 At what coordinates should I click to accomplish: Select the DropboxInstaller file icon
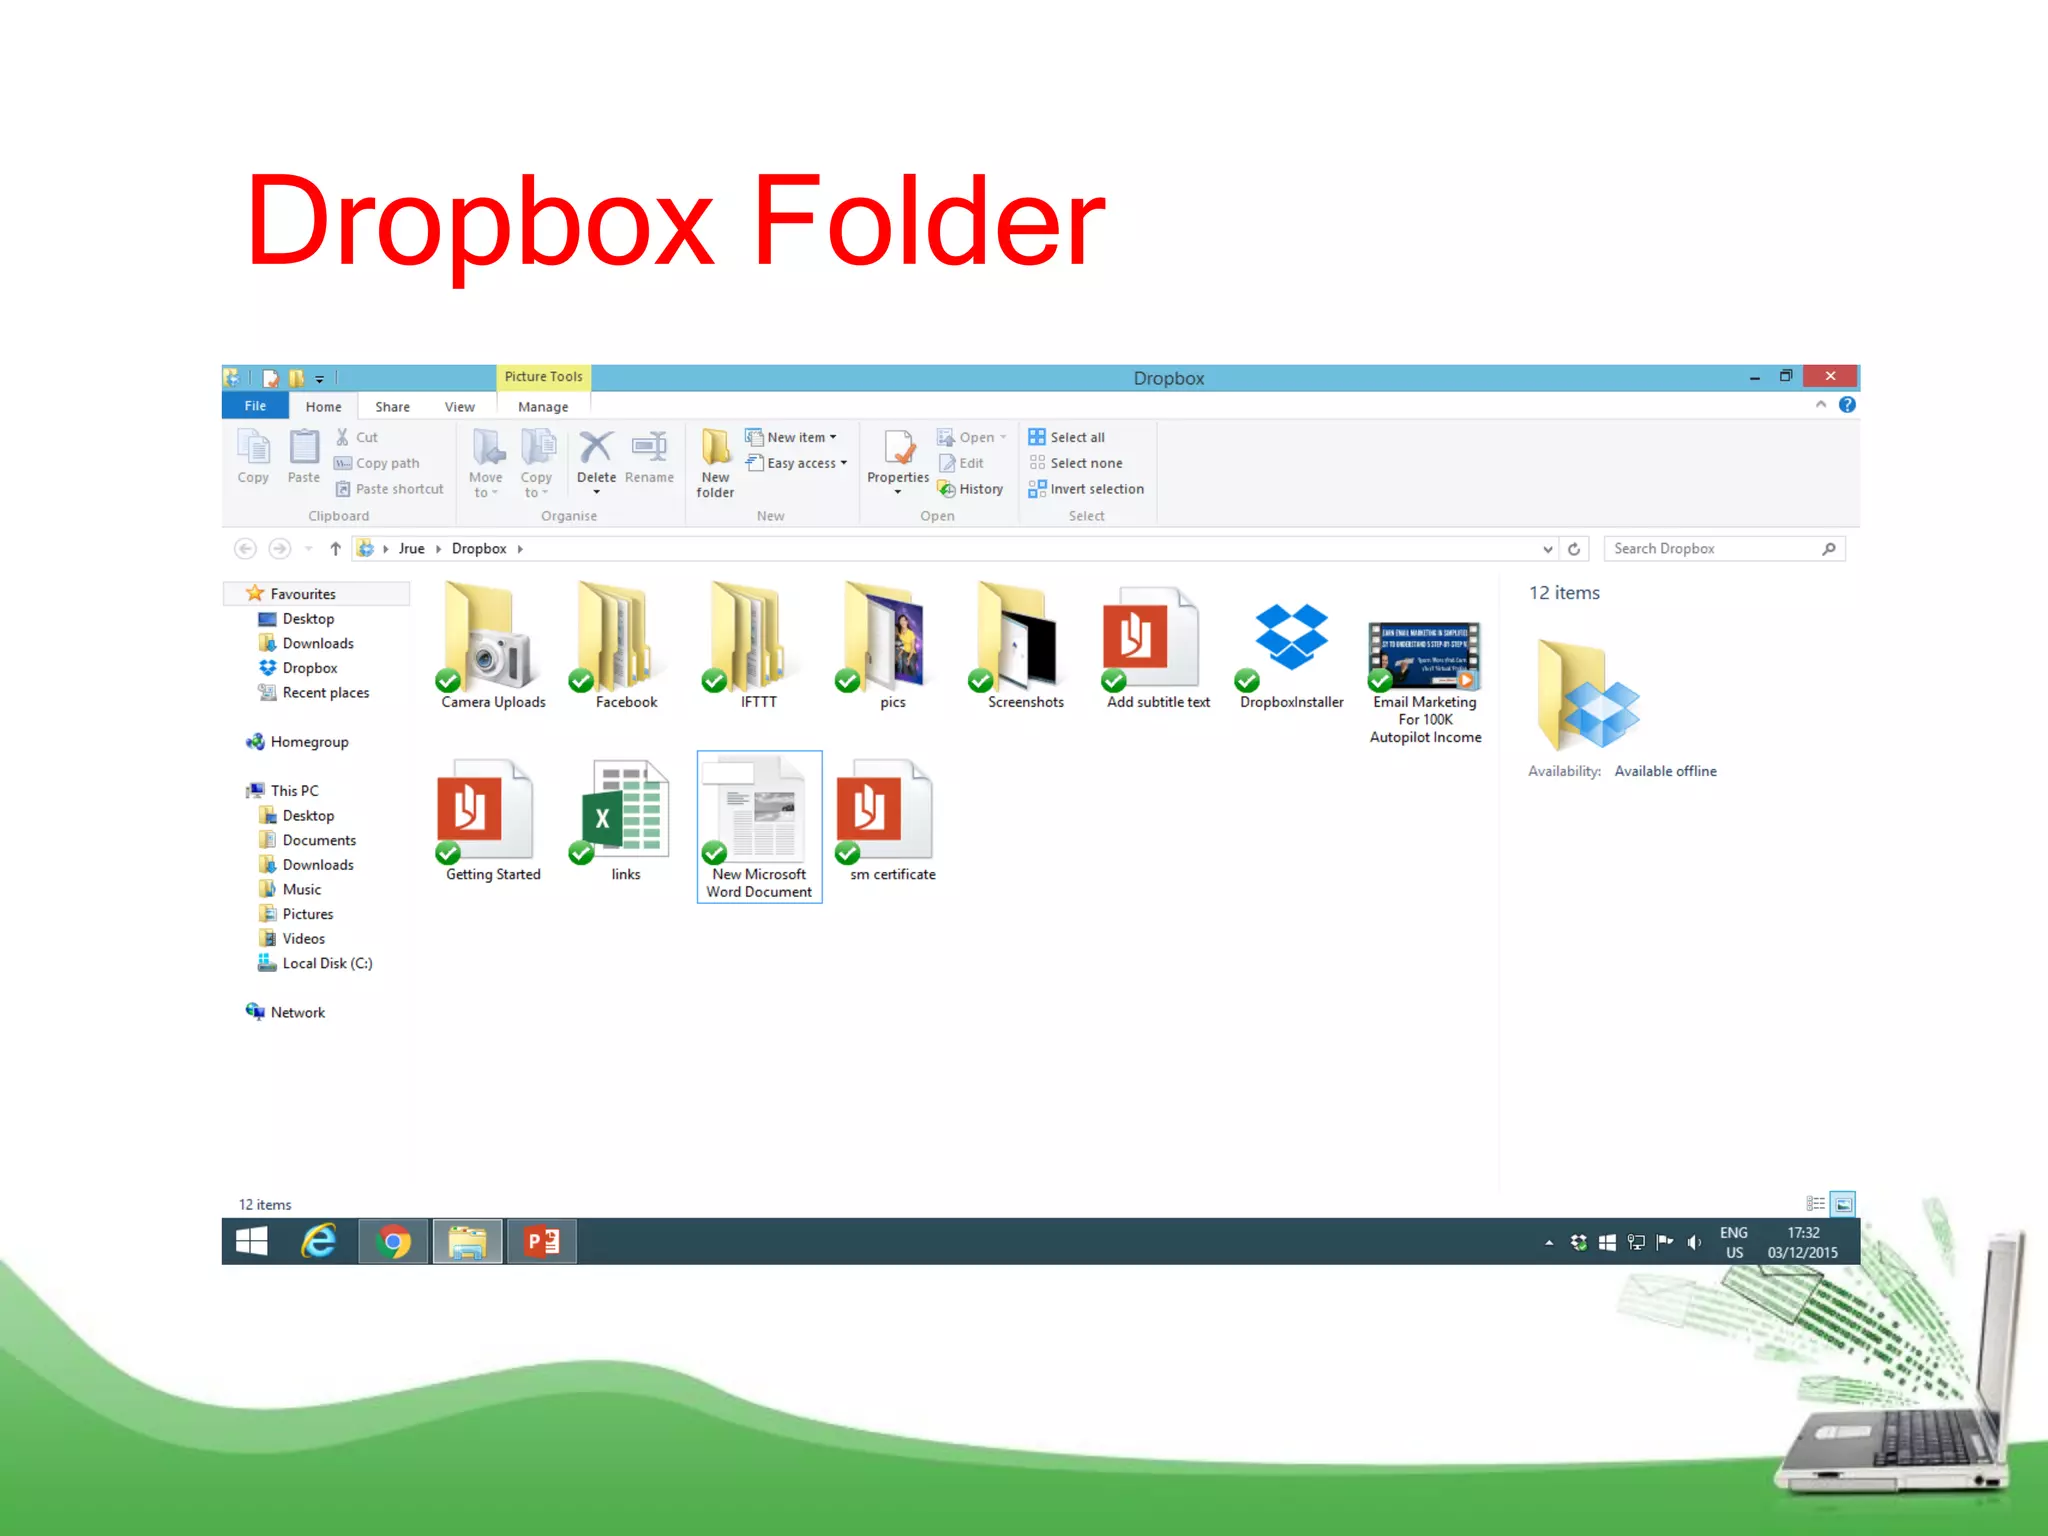pos(1291,640)
